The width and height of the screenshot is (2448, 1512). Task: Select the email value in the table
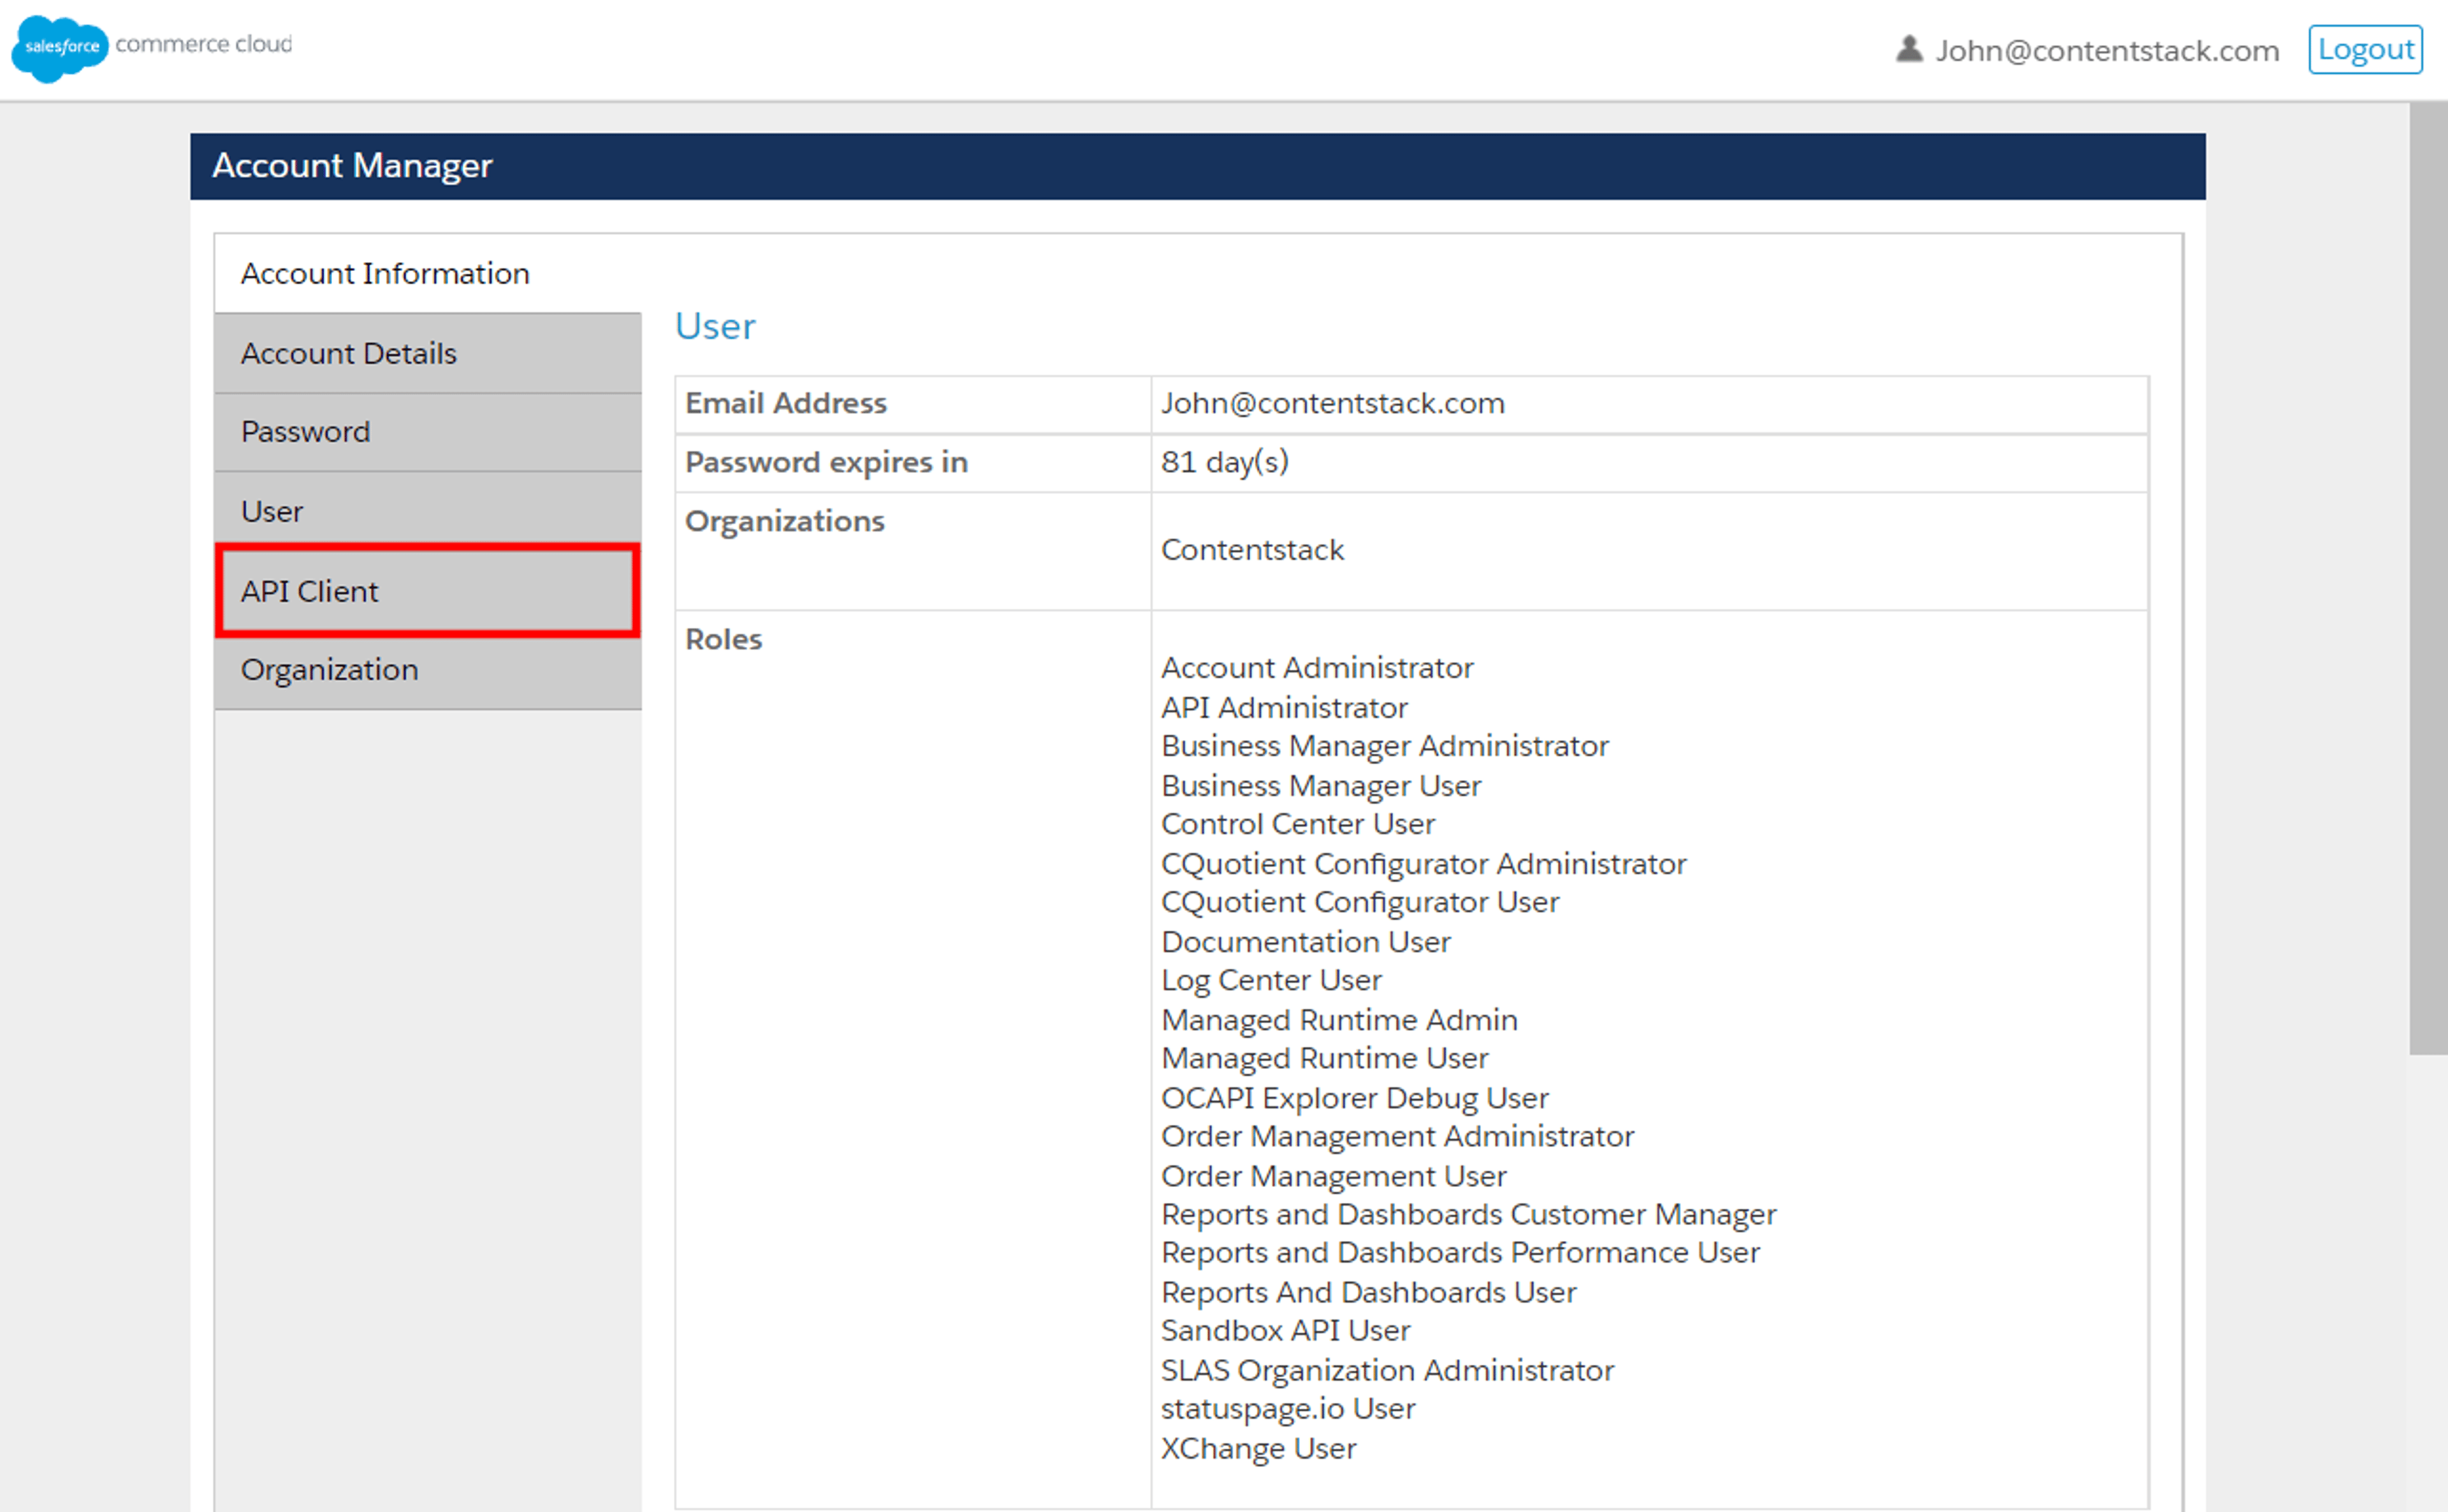[x=1333, y=403]
